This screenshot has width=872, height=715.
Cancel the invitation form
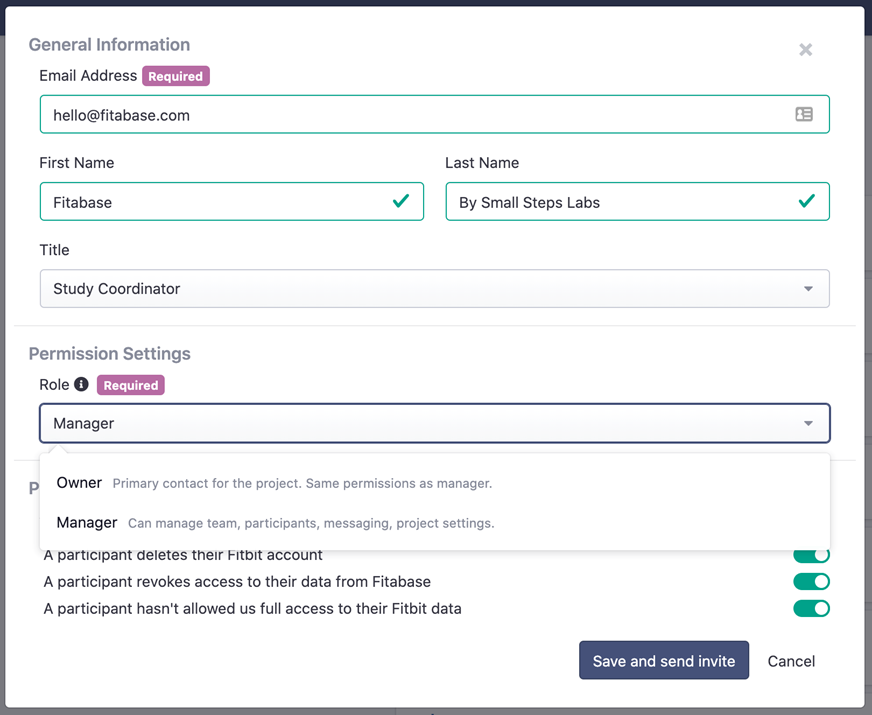(x=791, y=661)
